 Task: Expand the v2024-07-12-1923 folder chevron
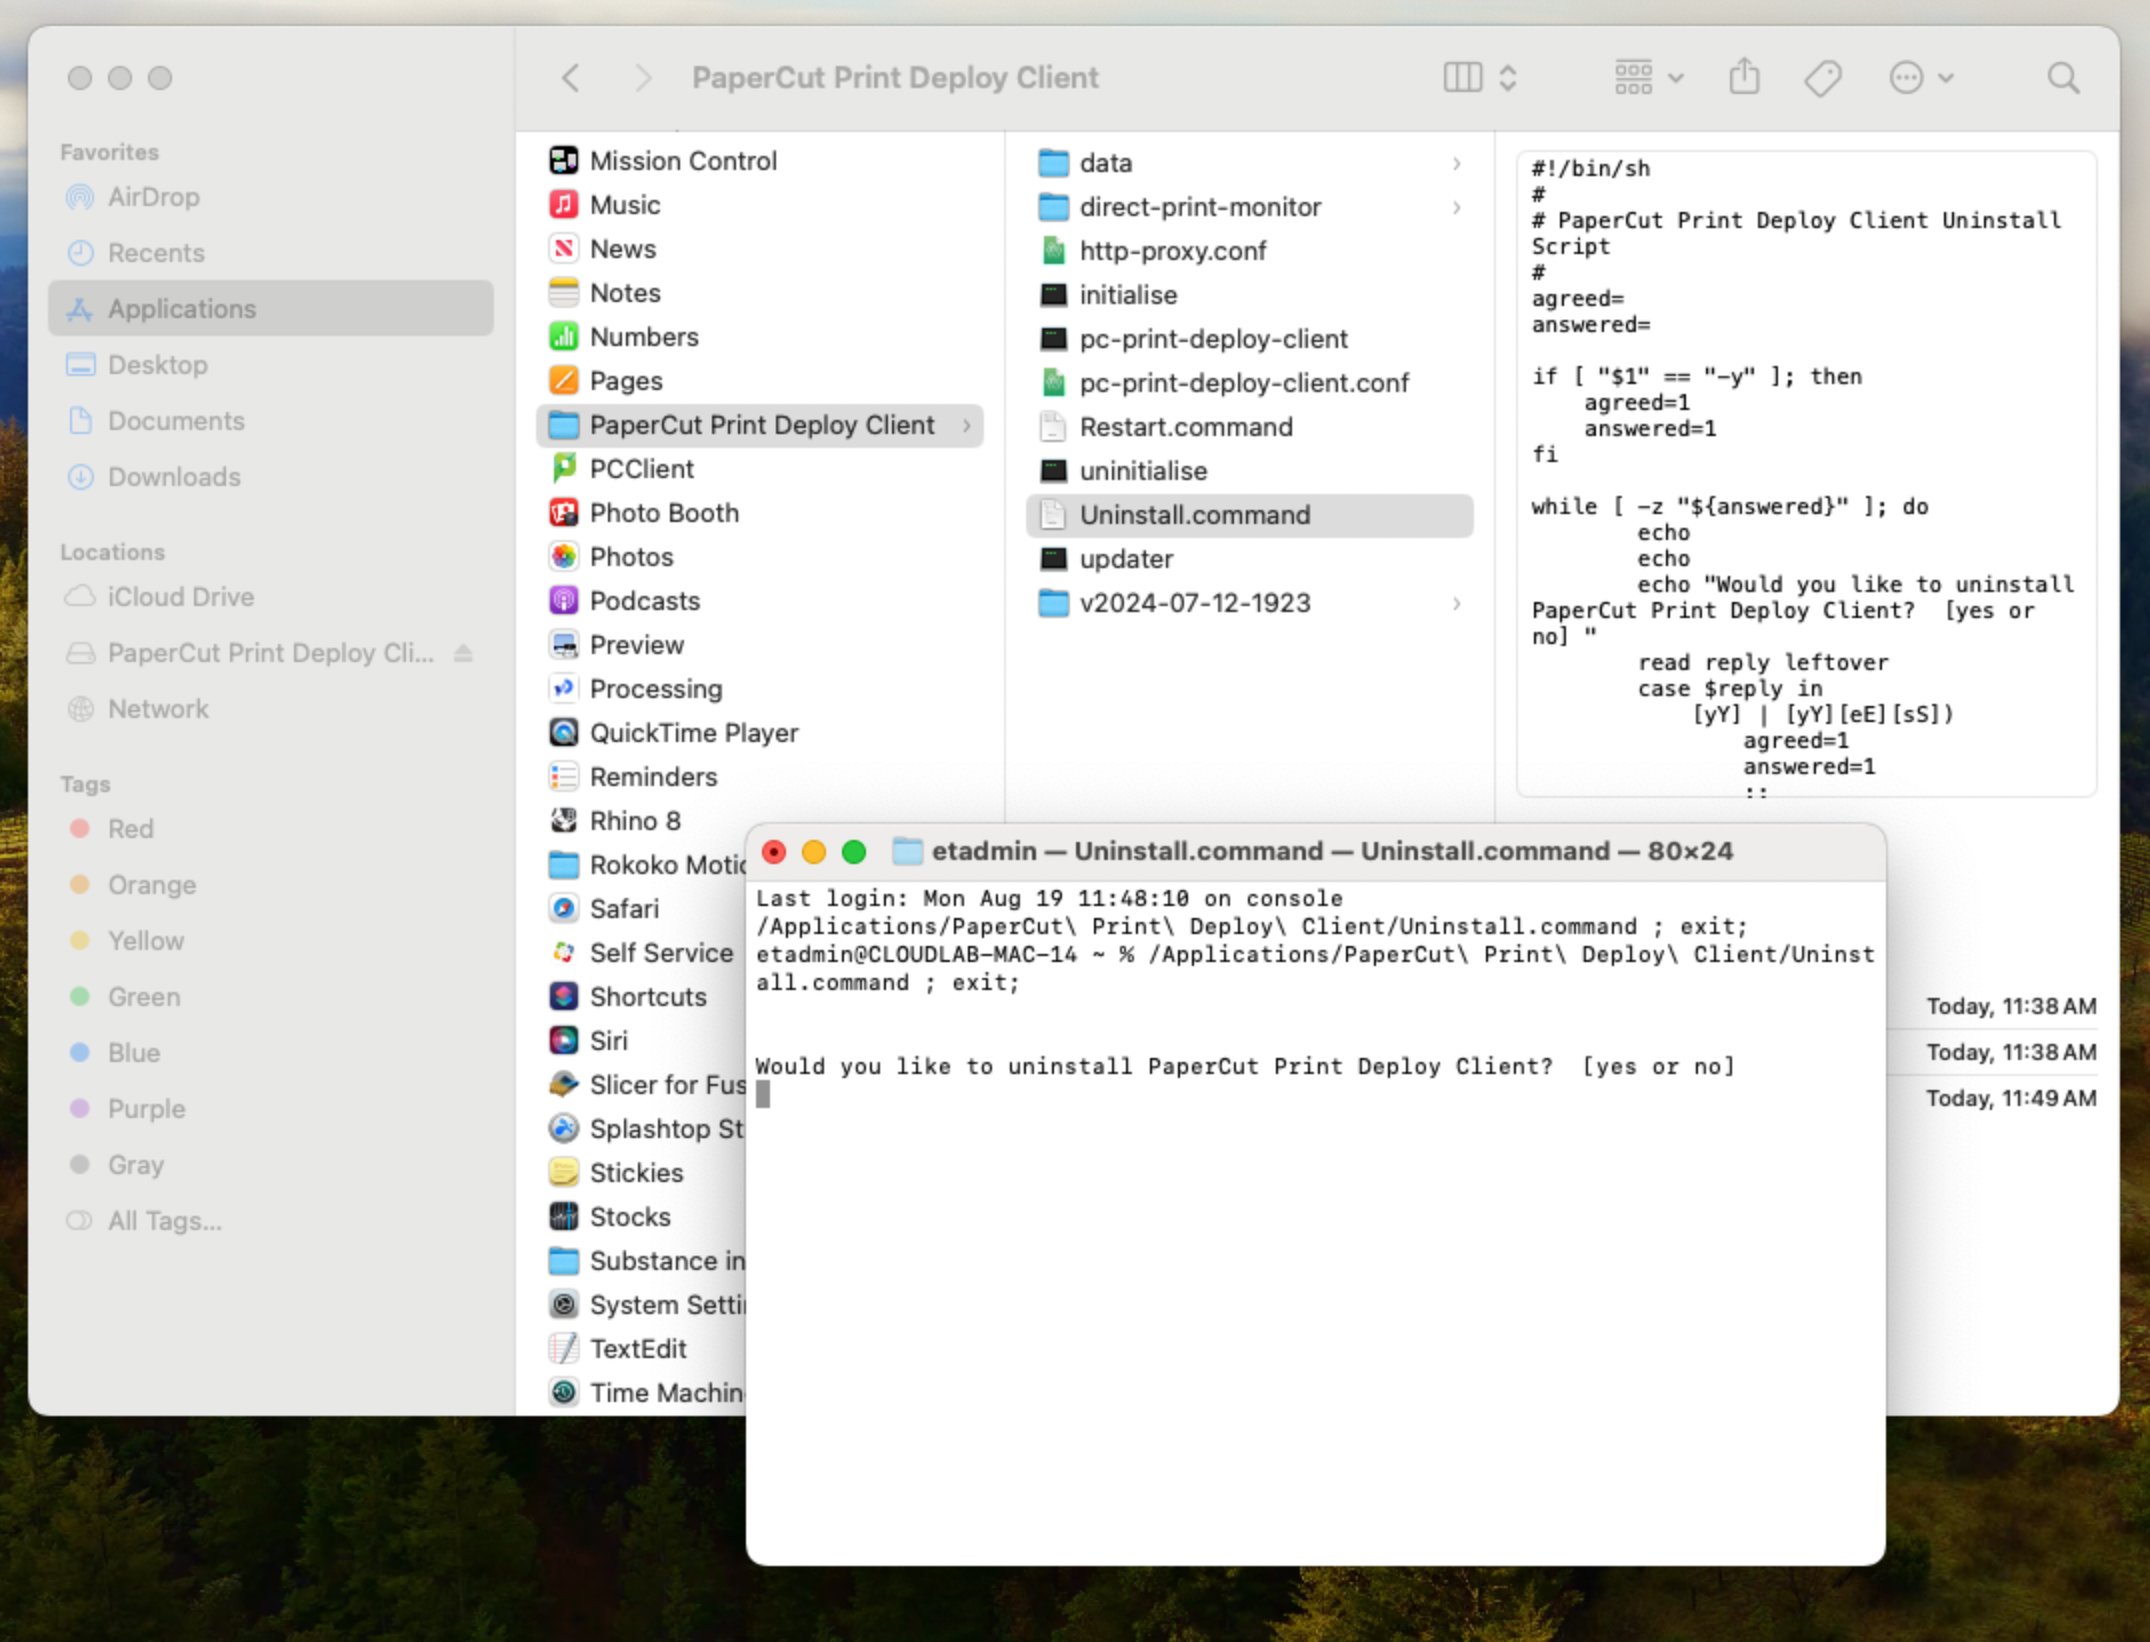coord(1457,603)
